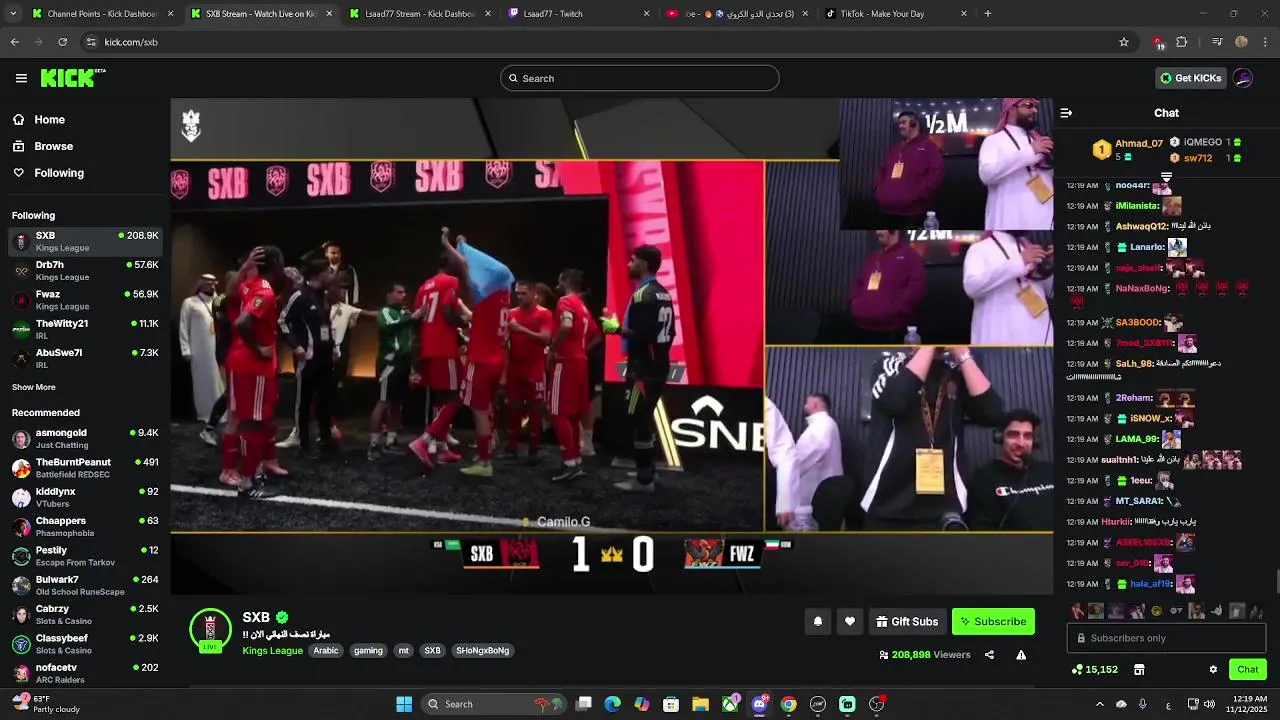Switch to the Channel Points Kick Dashboard tab

coord(102,14)
